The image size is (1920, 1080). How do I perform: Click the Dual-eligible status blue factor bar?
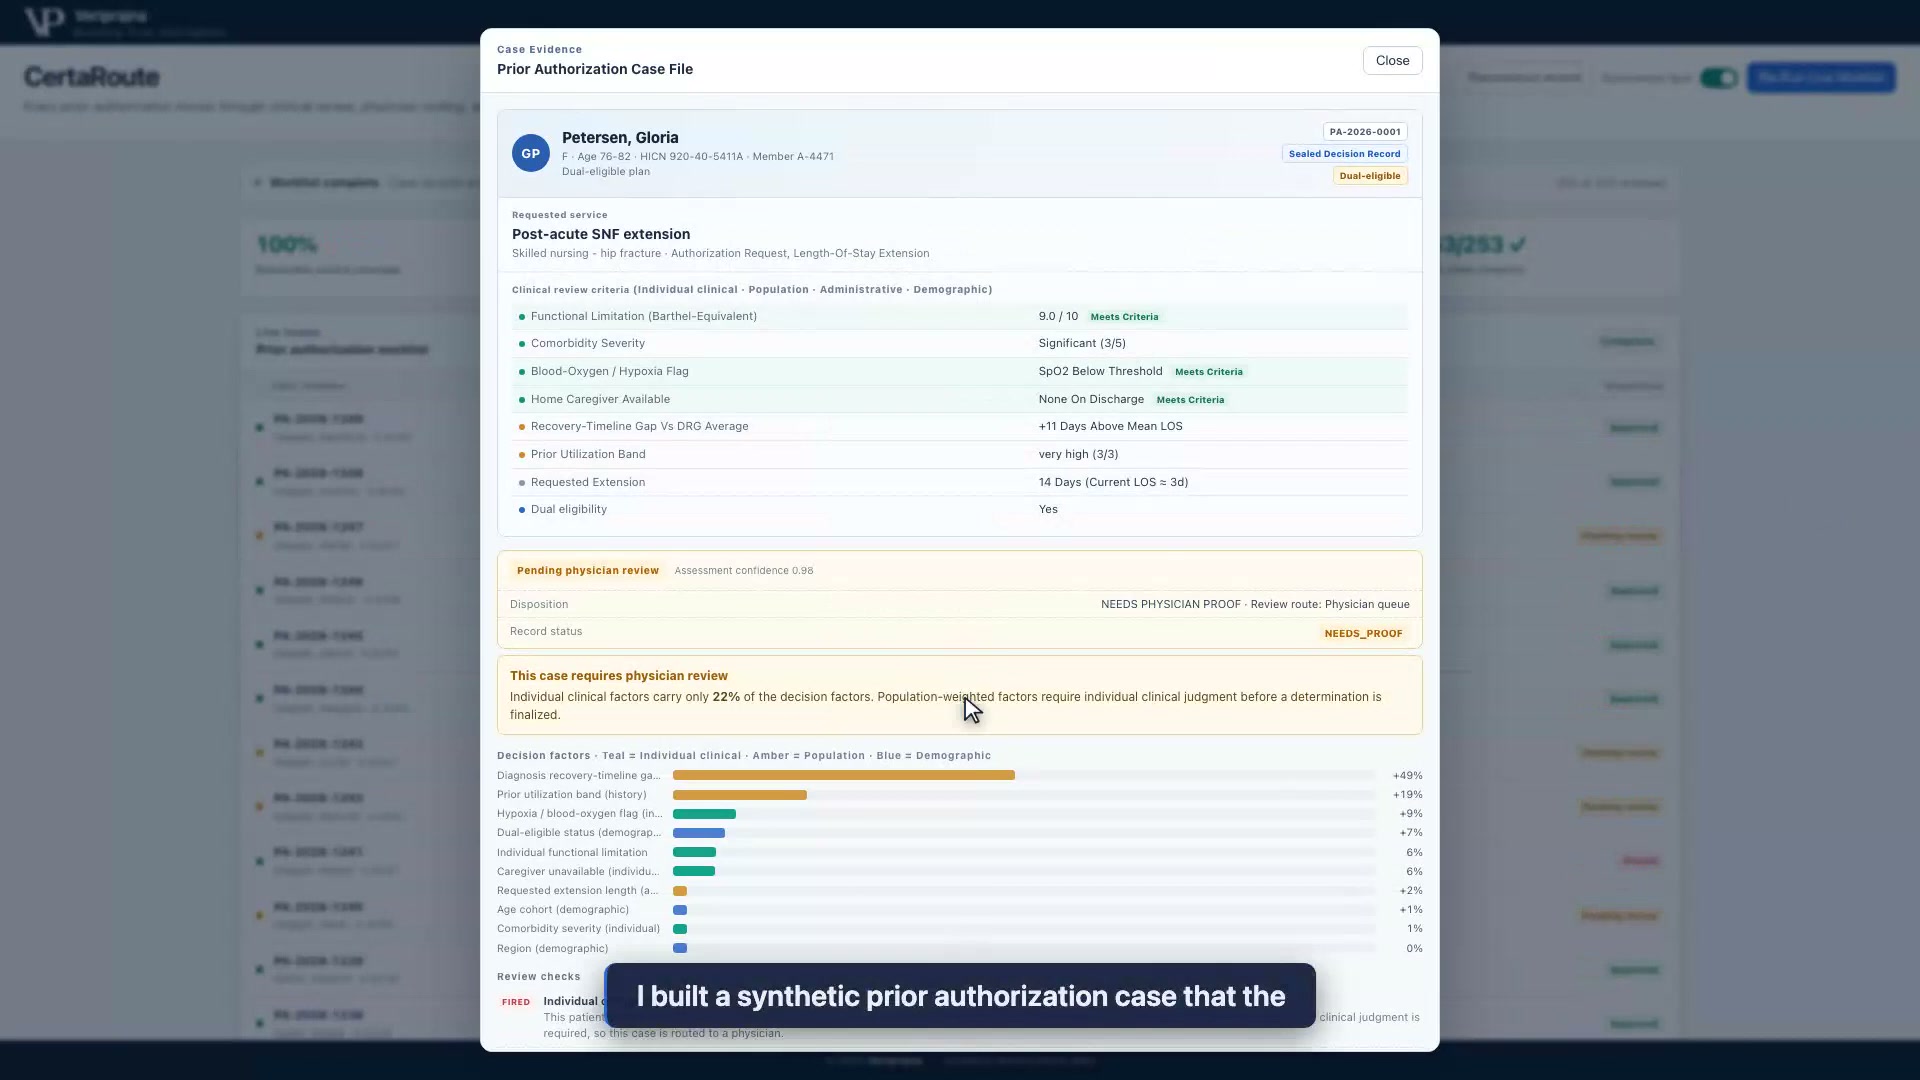pos(699,833)
